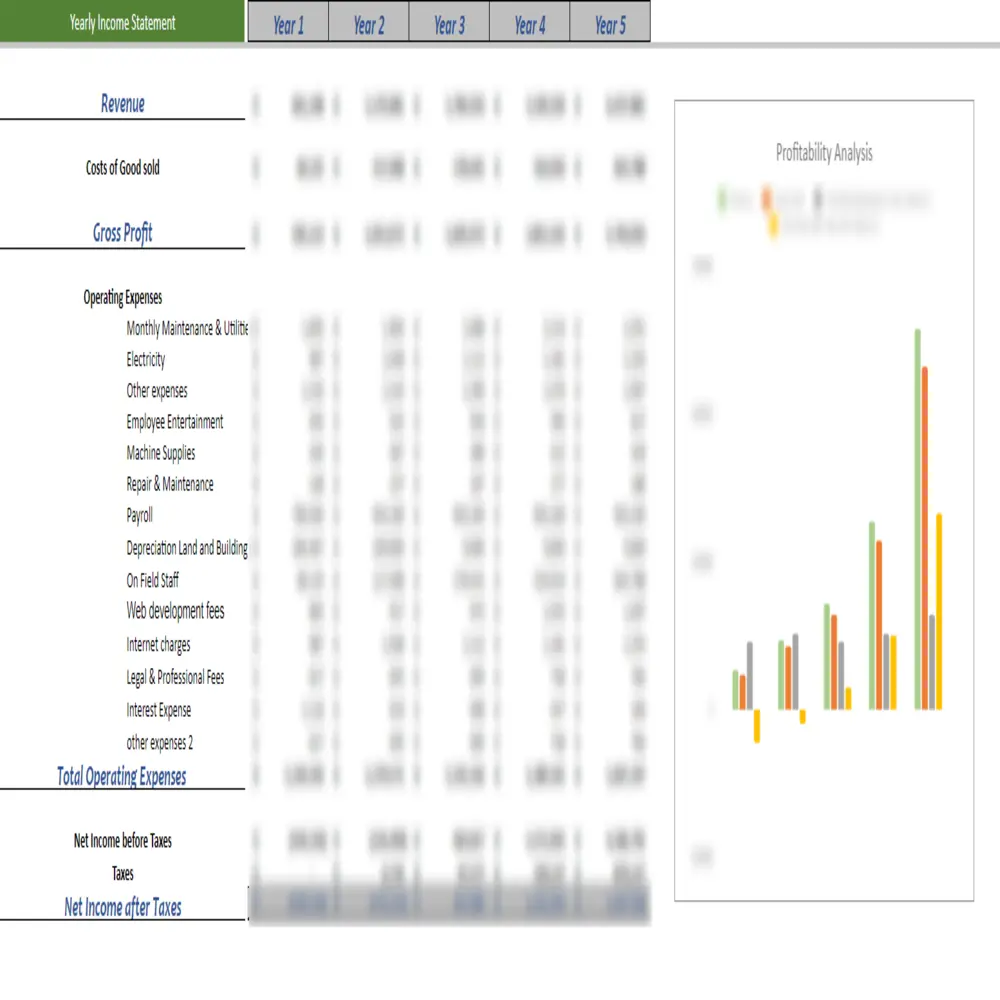Select the tallest green bar in chart

pyautogui.click(x=917, y=518)
